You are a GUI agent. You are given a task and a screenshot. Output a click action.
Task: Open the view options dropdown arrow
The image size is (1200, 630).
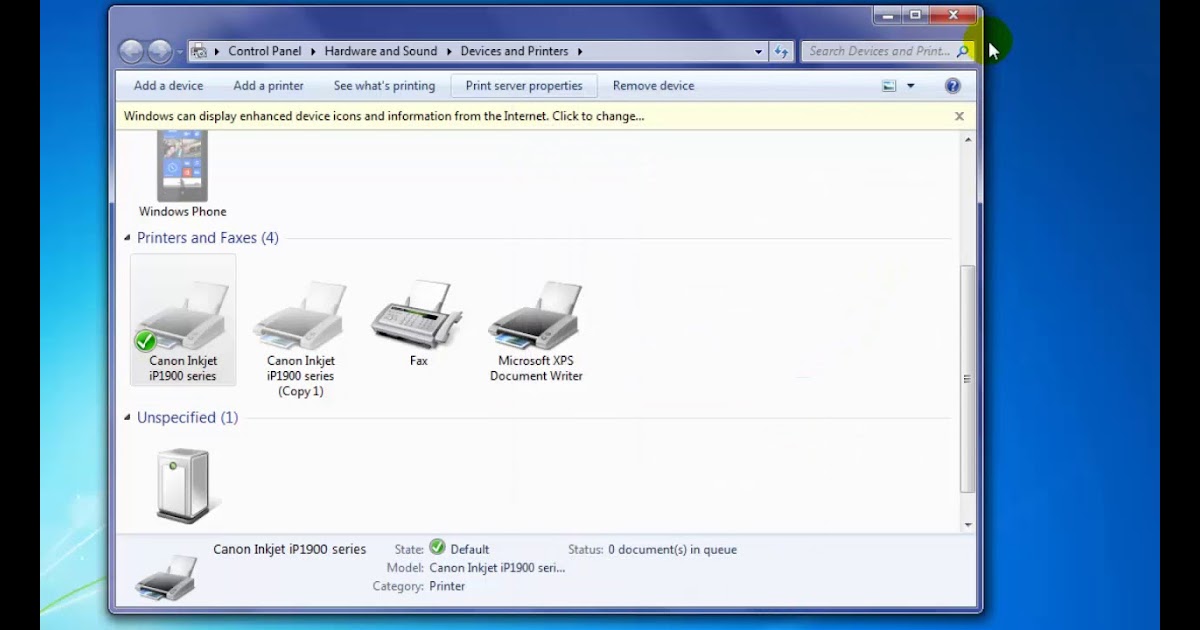pyautogui.click(x=910, y=86)
